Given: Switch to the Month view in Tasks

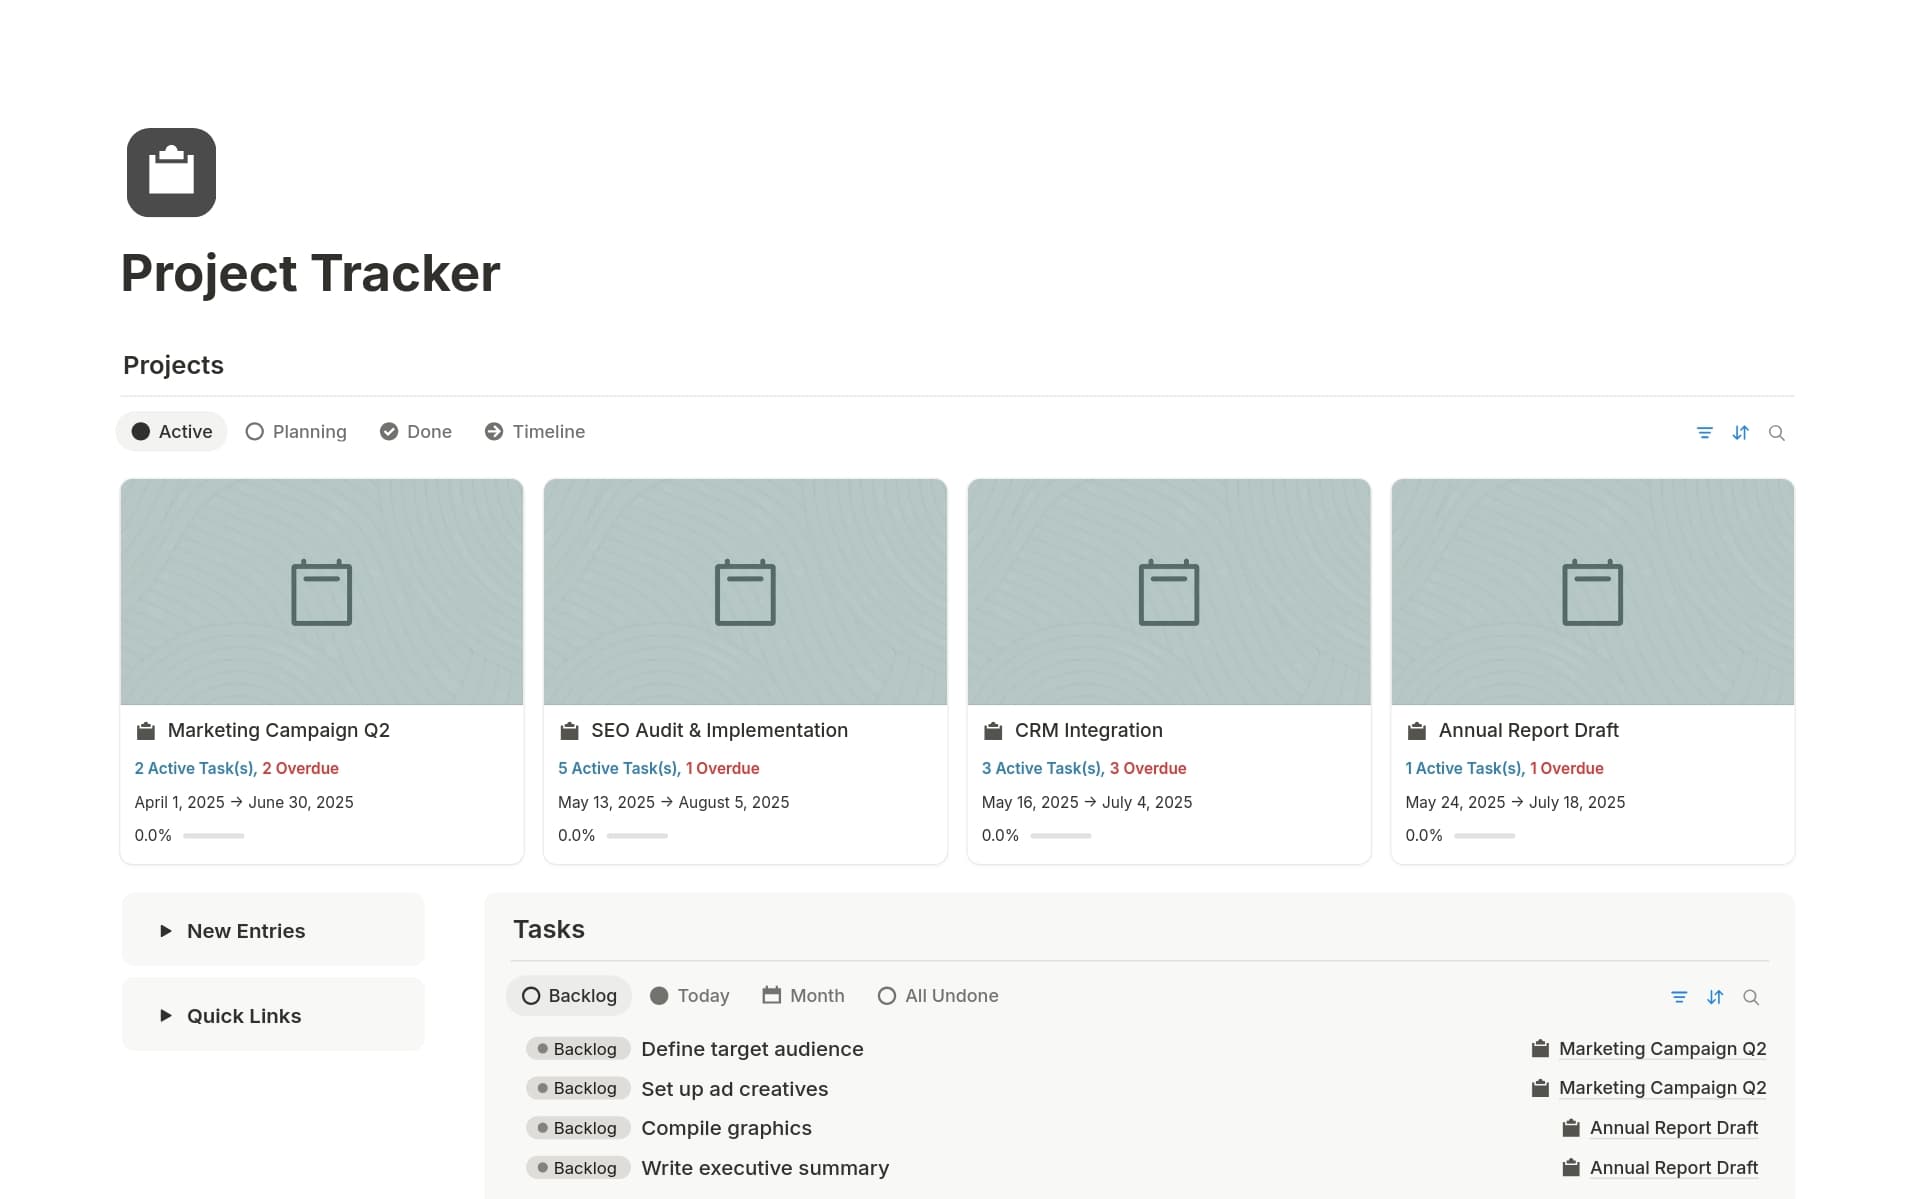Looking at the screenshot, I should point(803,995).
